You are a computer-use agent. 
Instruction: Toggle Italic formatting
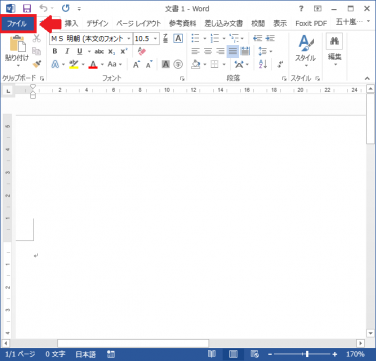click(67, 51)
